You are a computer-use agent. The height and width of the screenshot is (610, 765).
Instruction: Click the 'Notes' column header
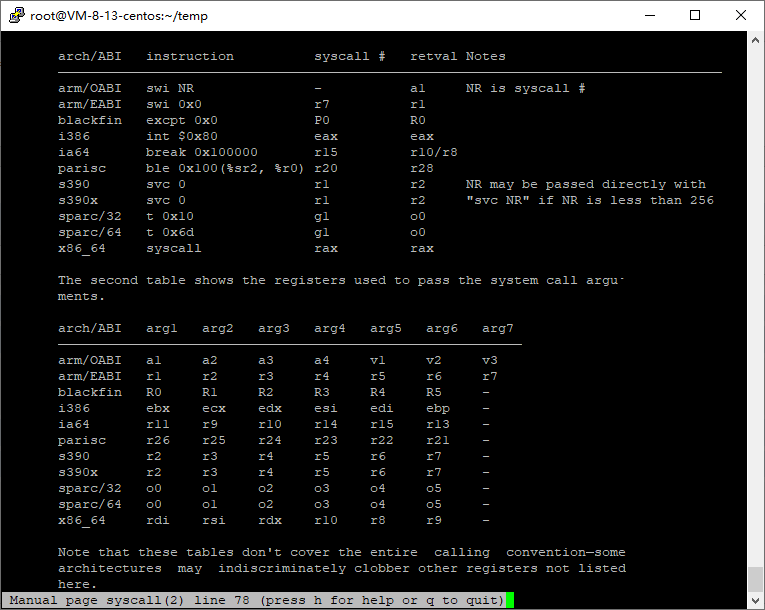point(485,56)
